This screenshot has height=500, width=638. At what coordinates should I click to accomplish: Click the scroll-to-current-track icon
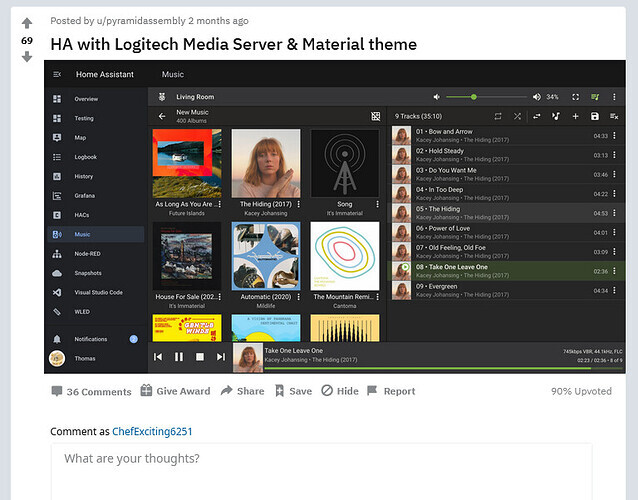556,116
